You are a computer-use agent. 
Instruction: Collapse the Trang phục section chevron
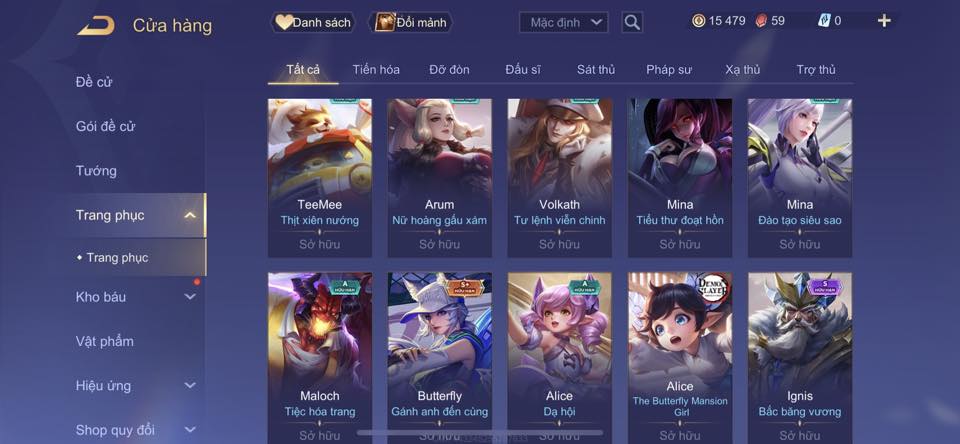point(190,215)
